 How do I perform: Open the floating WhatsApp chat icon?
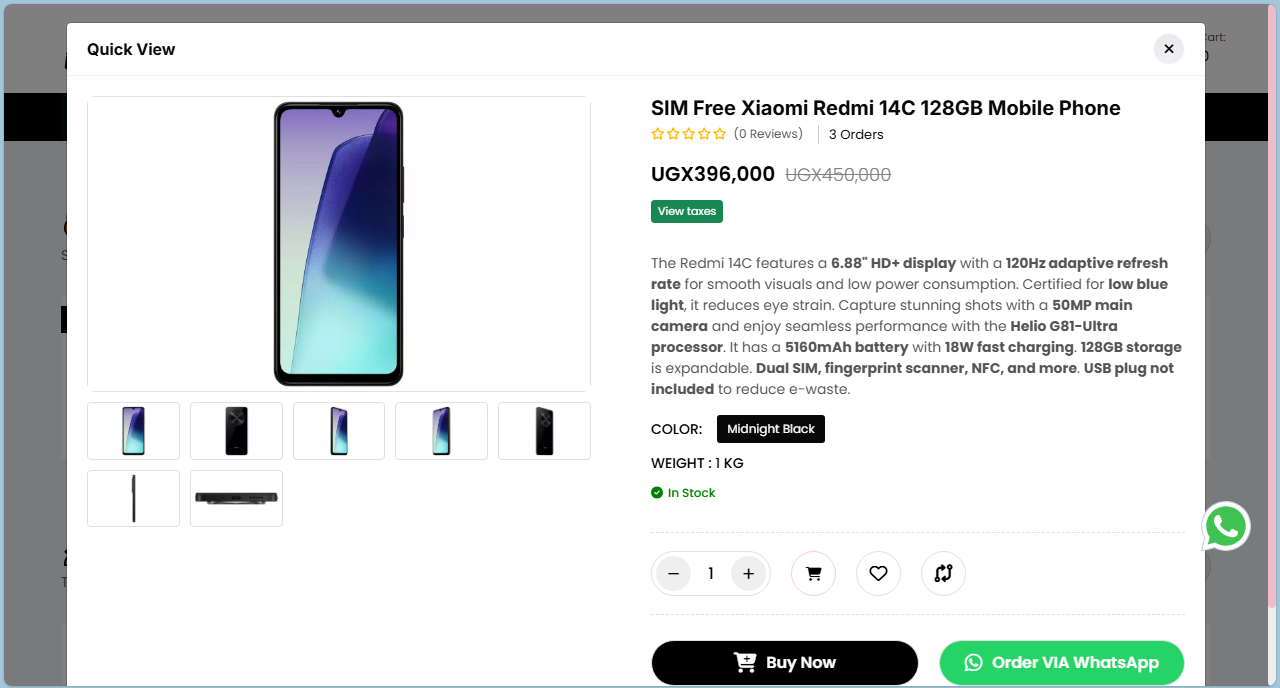pos(1226,526)
